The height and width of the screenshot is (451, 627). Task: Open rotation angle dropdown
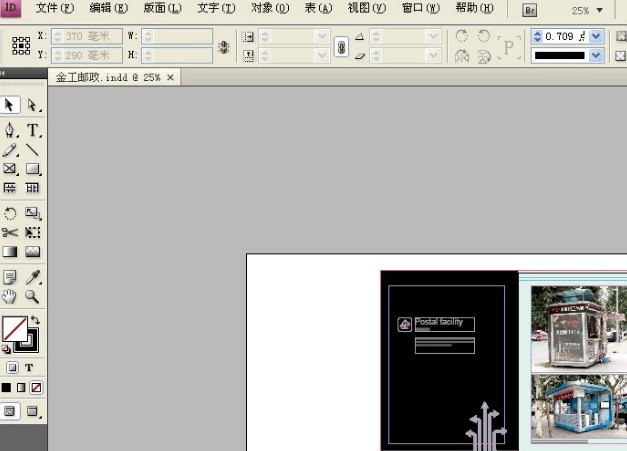click(x=433, y=37)
